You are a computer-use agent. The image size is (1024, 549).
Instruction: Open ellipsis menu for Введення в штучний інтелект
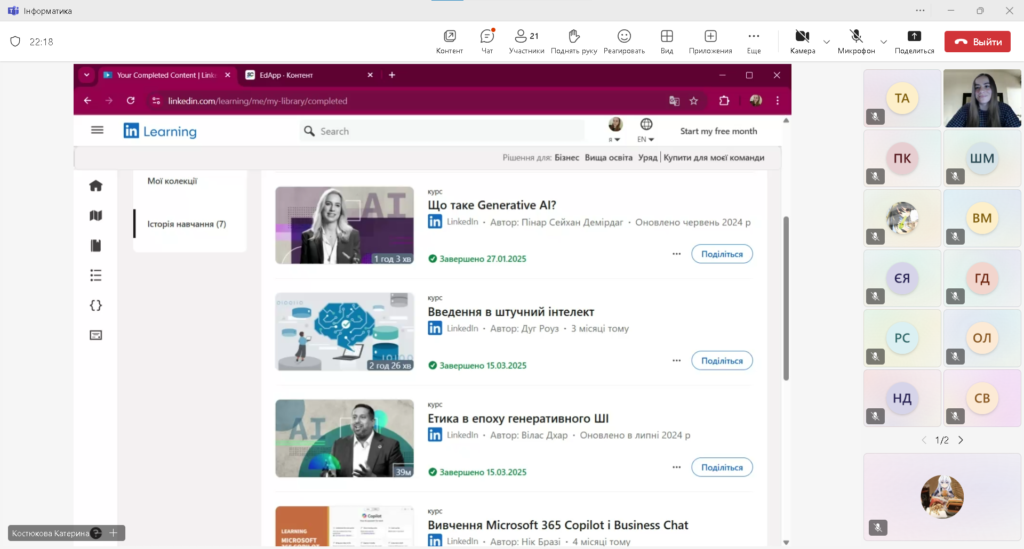(677, 360)
